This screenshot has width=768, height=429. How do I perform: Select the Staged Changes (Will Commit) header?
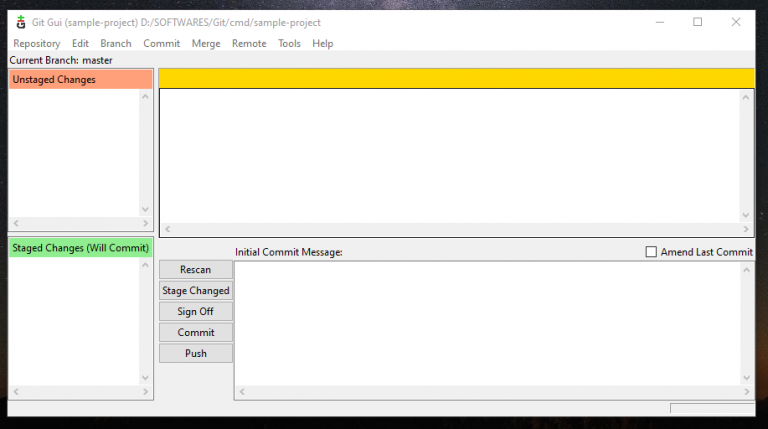pos(81,248)
